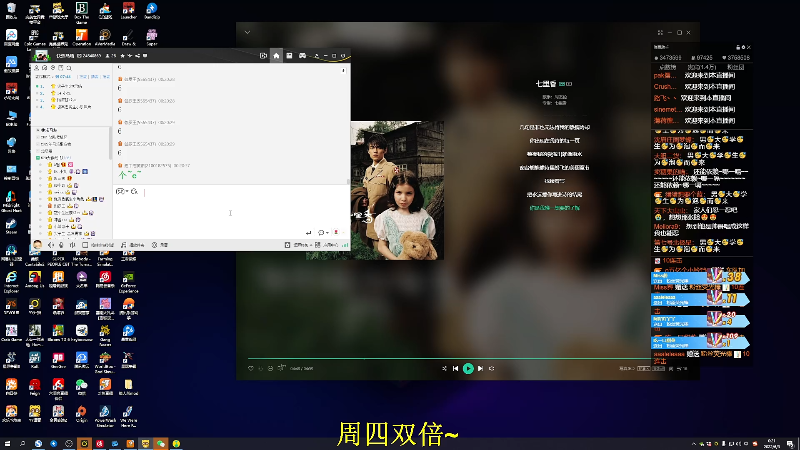Click the 七里香 album cover art
800x450 pixels.
(397, 191)
